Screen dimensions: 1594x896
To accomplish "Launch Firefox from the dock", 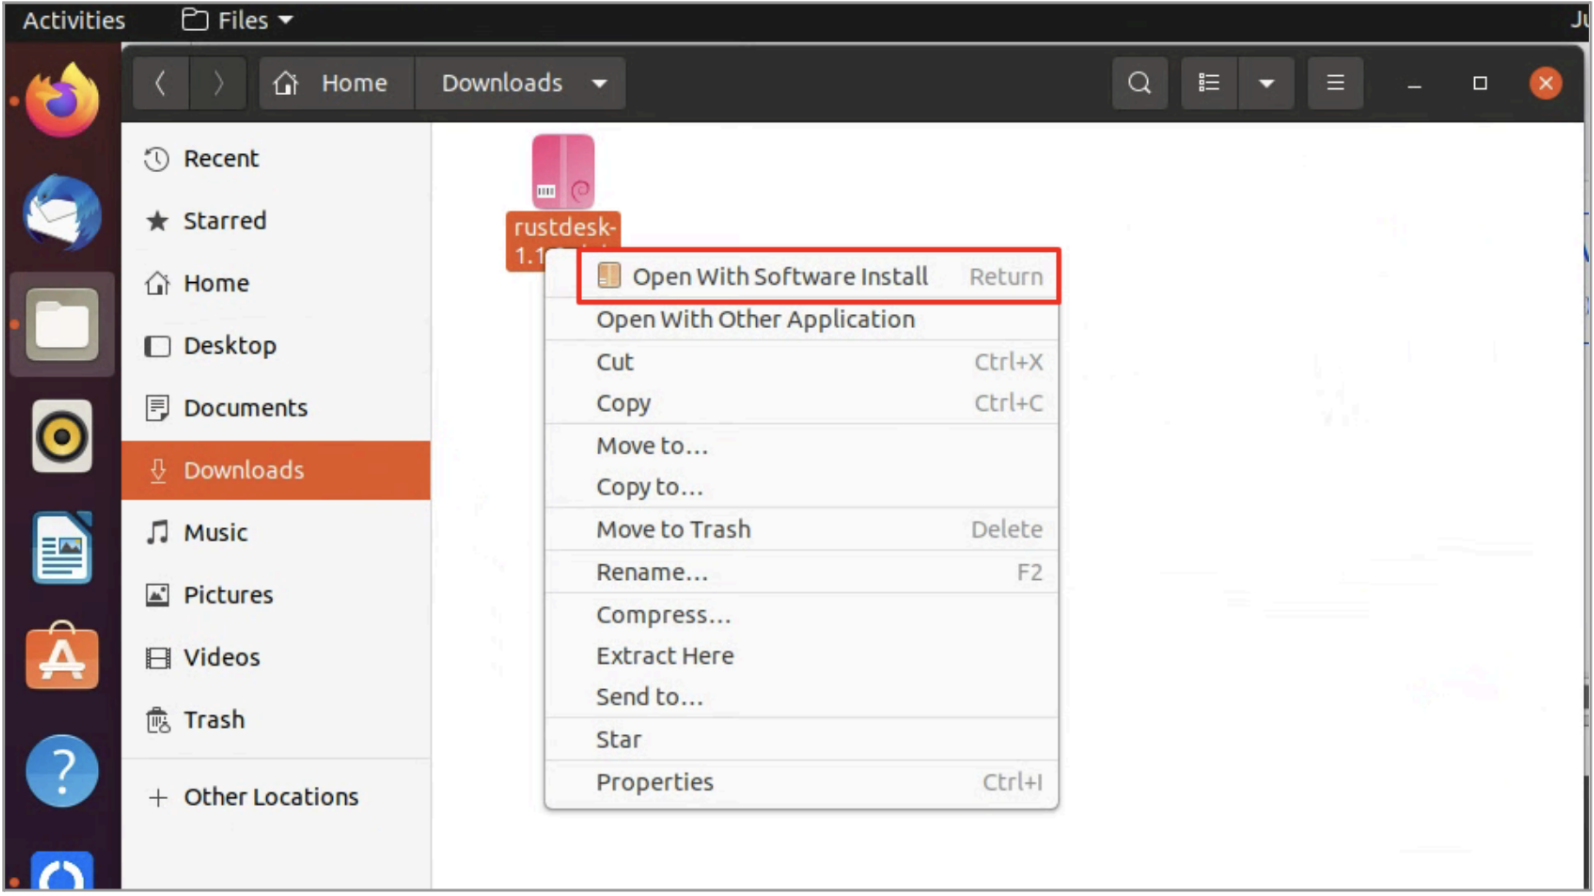I will tap(62, 100).
